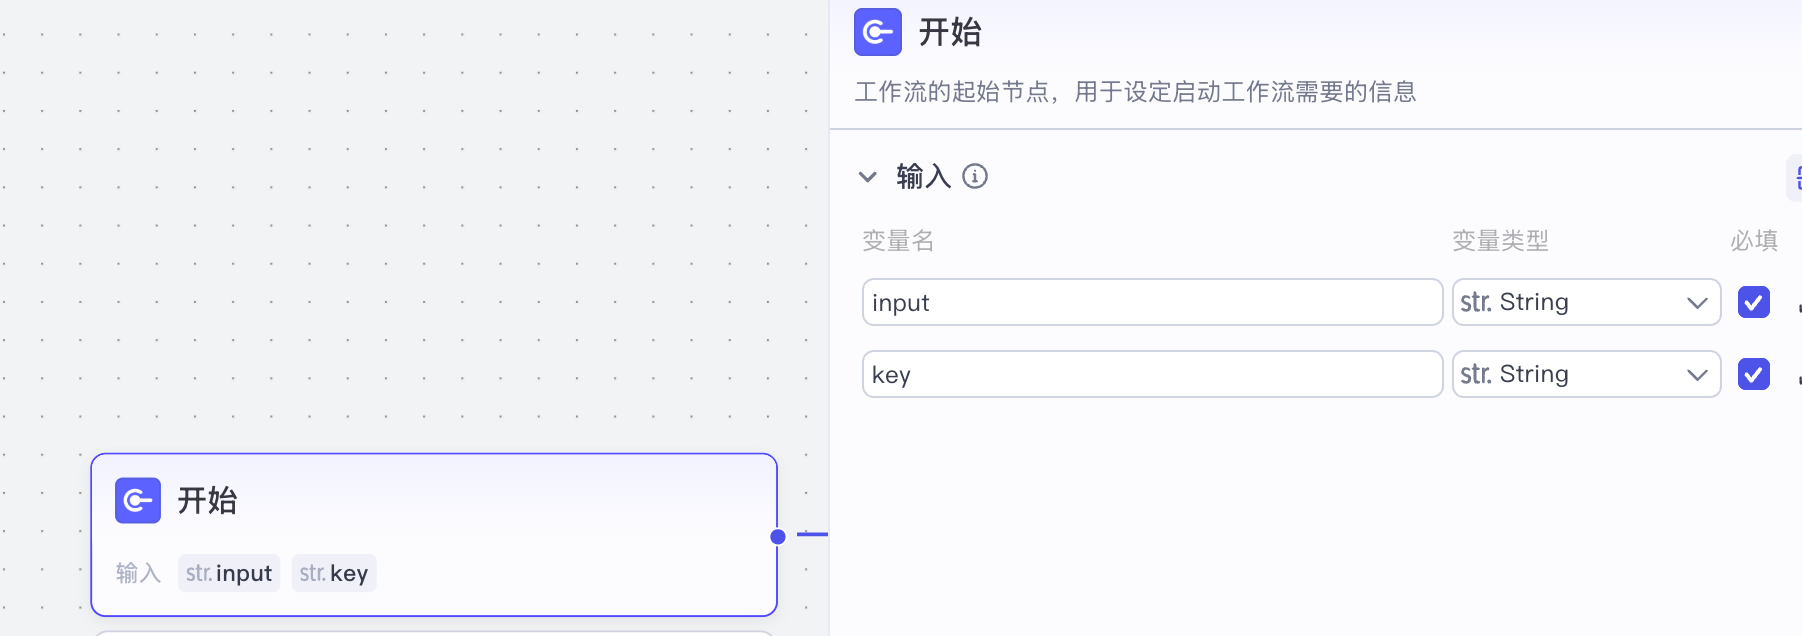Image resolution: width=1802 pixels, height=636 pixels.
Task: Click the str icon in key's type selector
Action: tap(1475, 374)
